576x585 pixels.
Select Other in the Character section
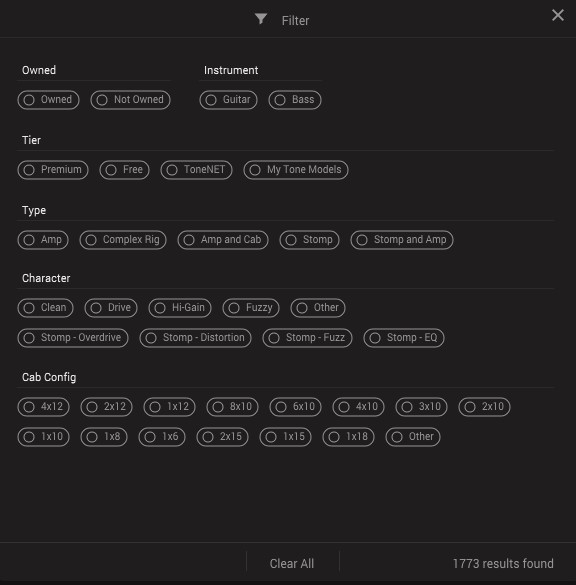tap(318, 308)
